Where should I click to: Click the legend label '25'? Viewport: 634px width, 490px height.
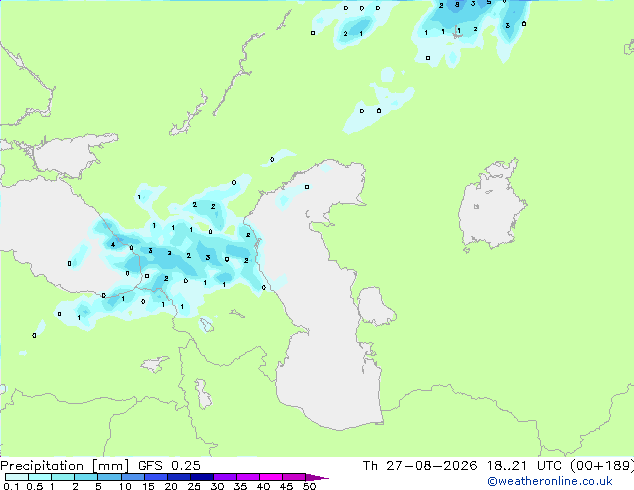[194, 486]
